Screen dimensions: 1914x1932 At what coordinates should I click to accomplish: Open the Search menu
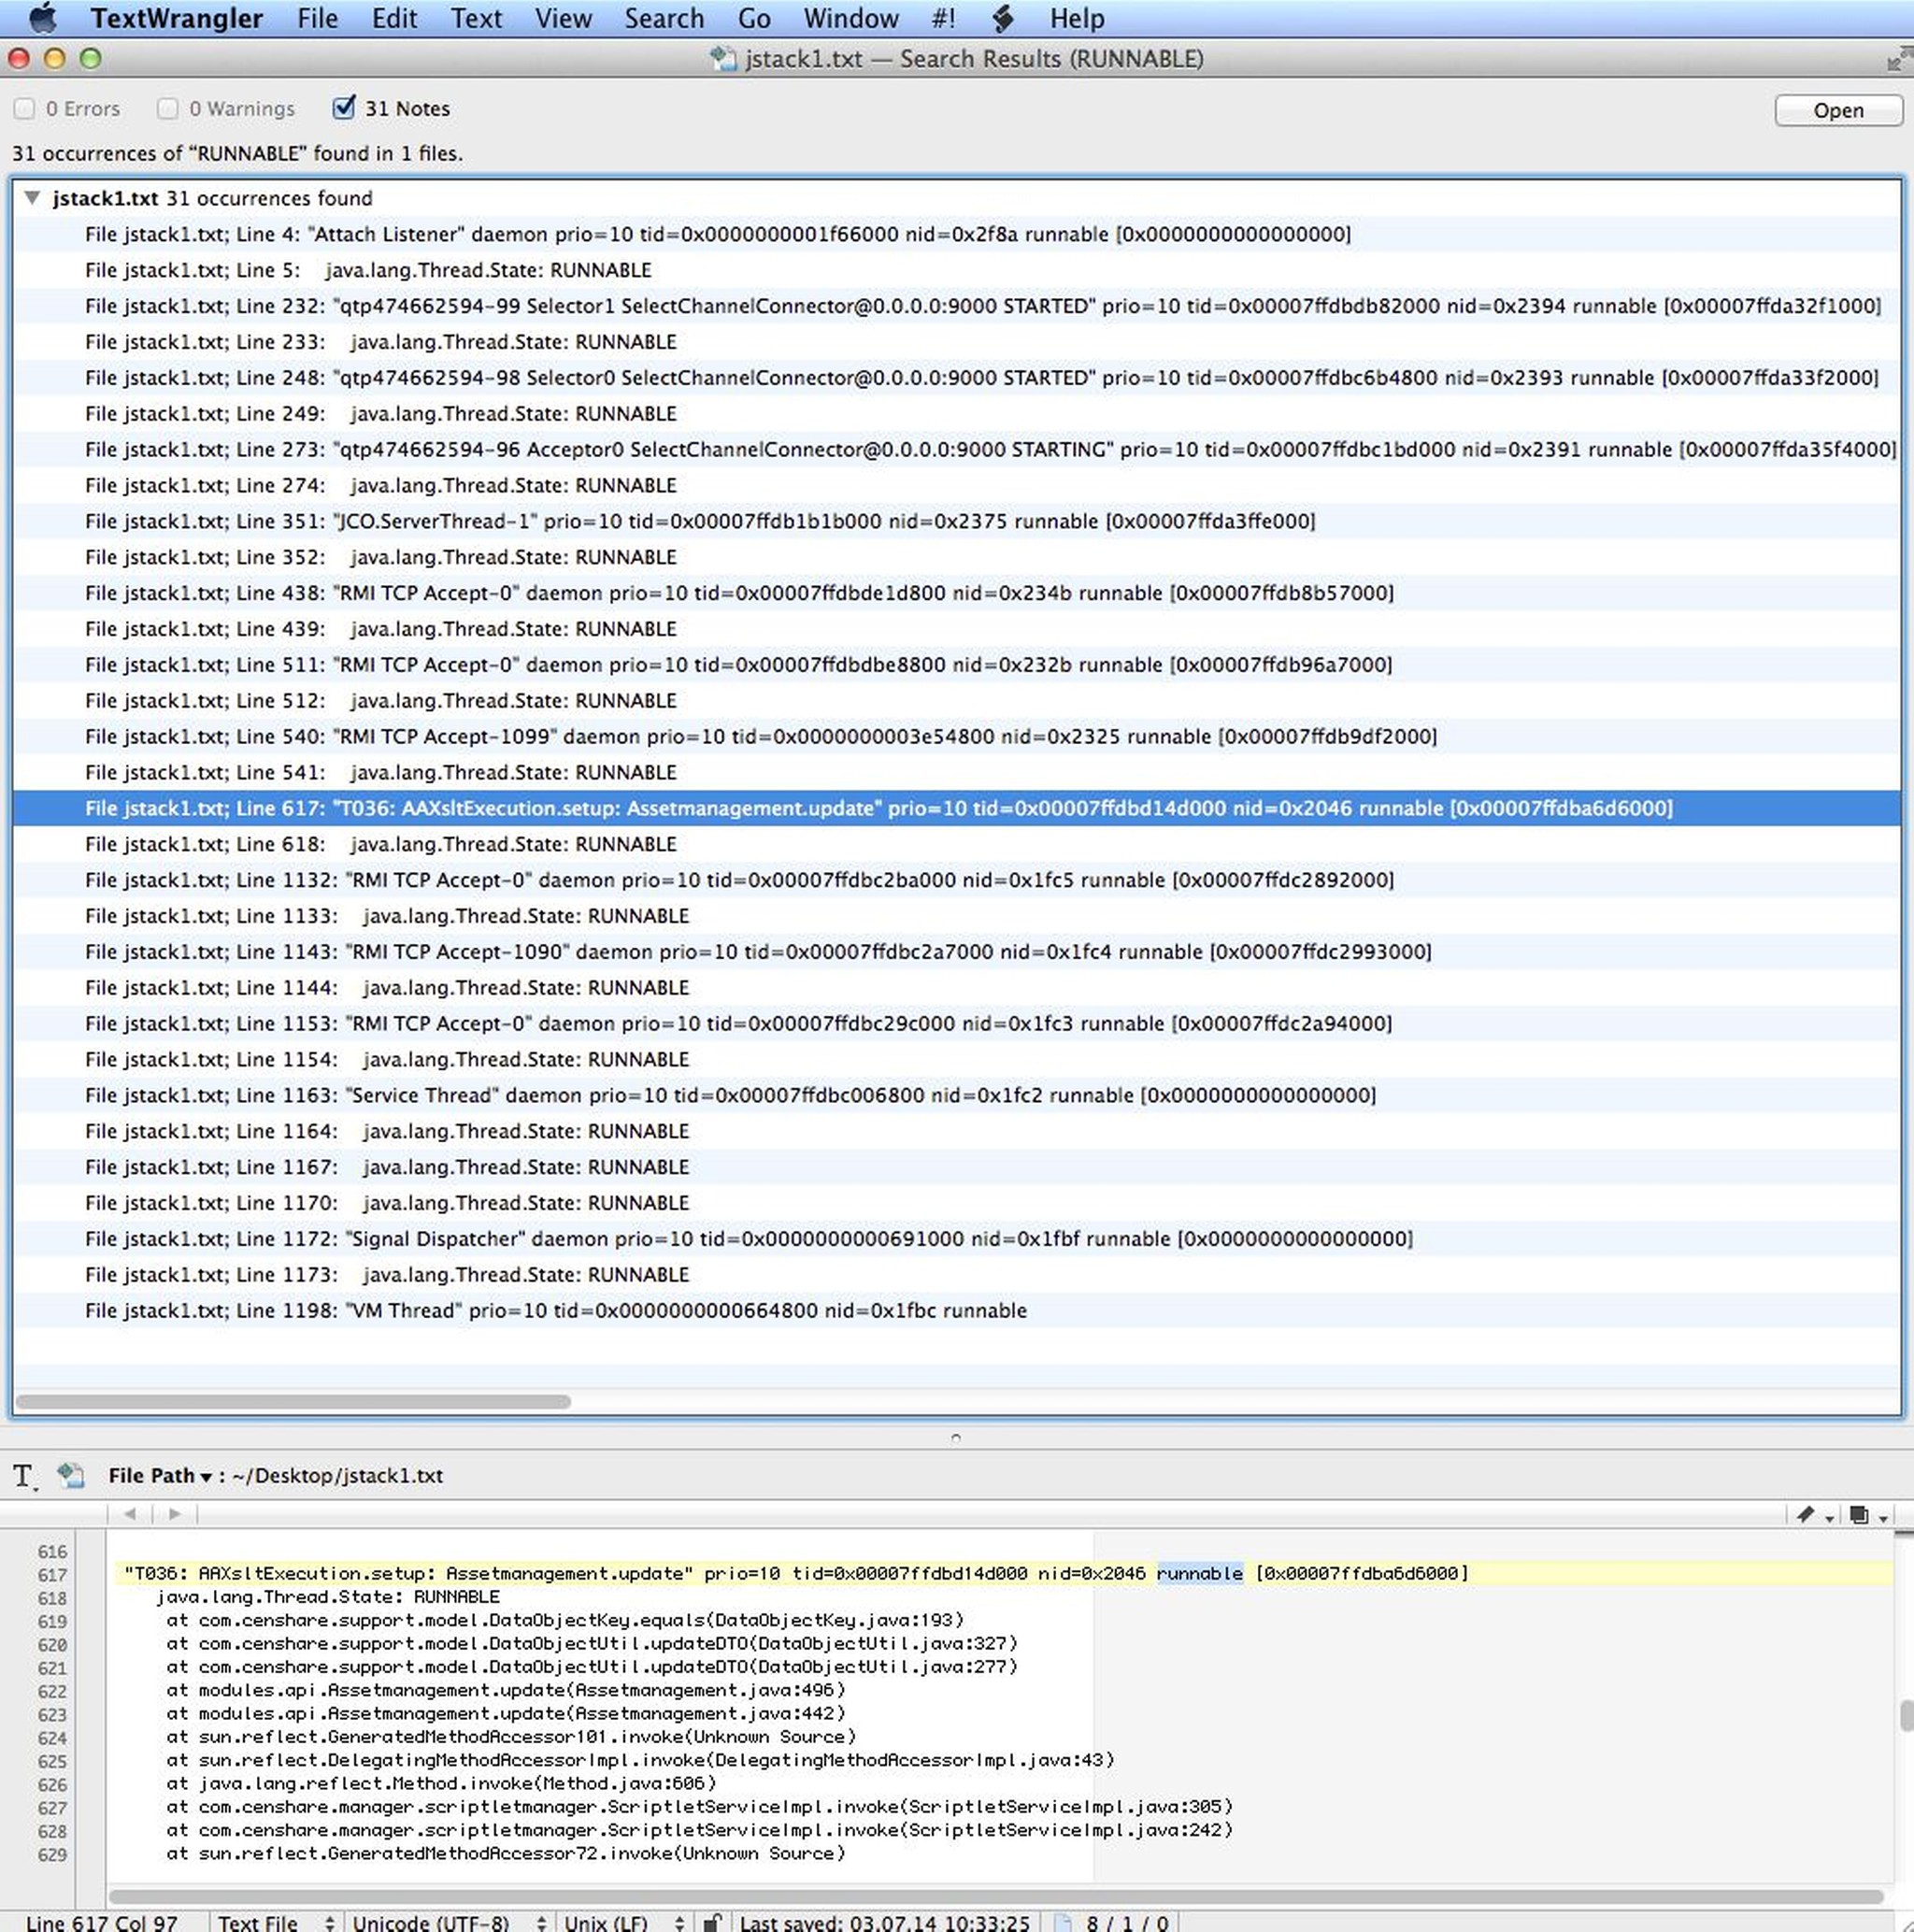(x=663, y=18)
